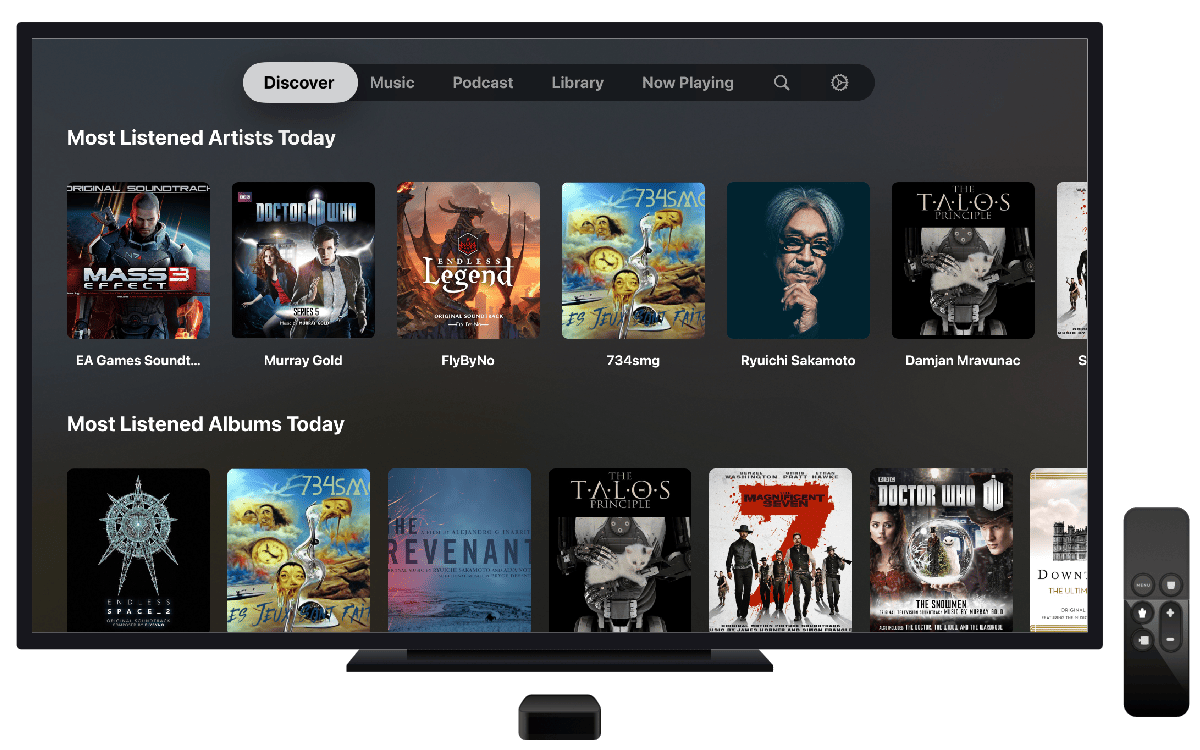Click the "734smg" artist name
1200x750 pixels.
pyautogui.click(x=634, y=360)
